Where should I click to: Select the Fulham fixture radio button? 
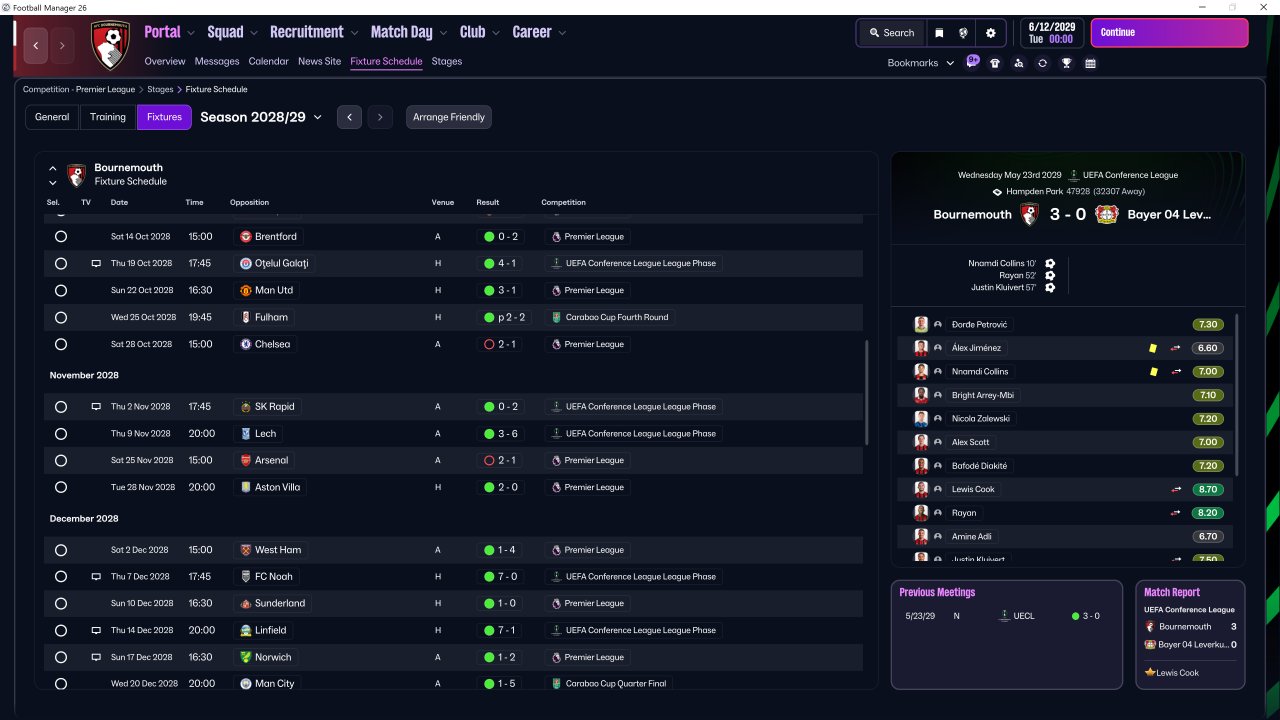61,317
